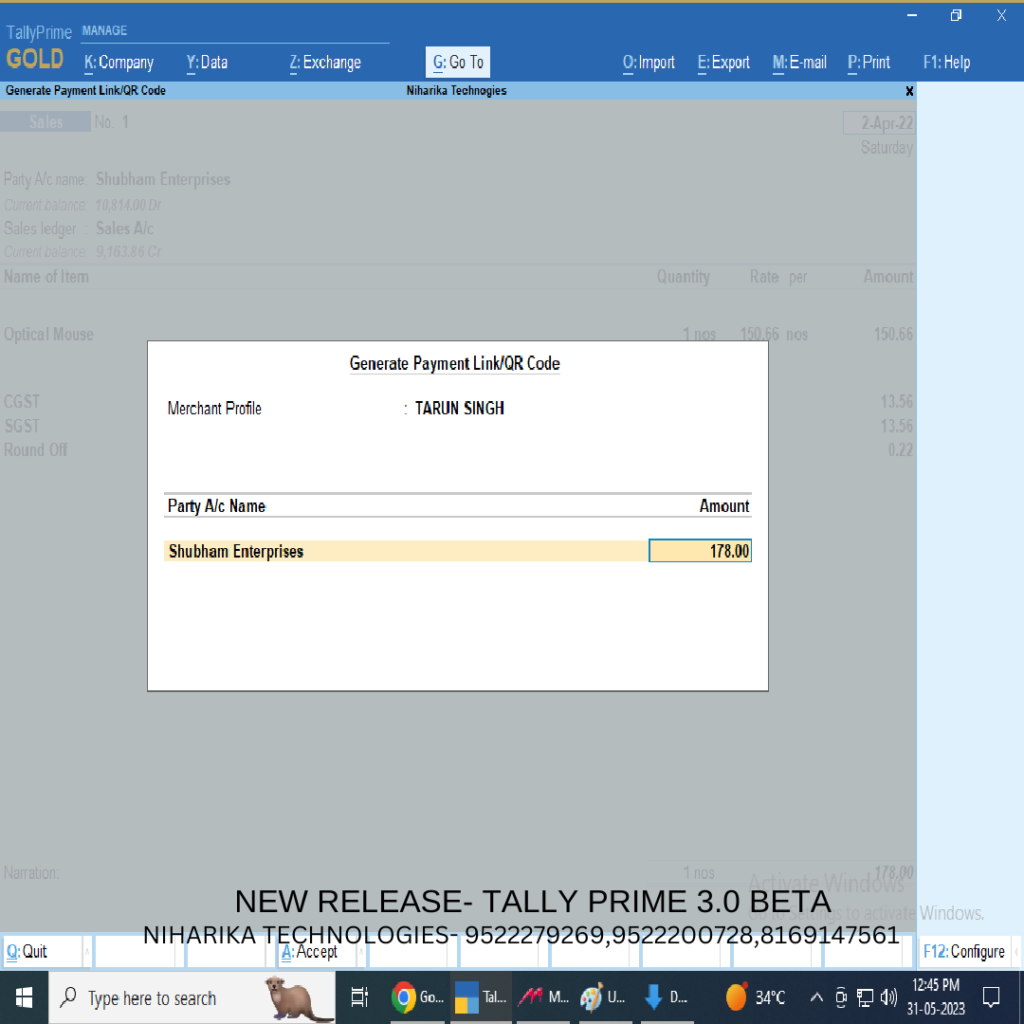This screenshot has width=1024, height=1024.
Task: Click the Niharika Technogies company title
Action: tap(456, 91)
